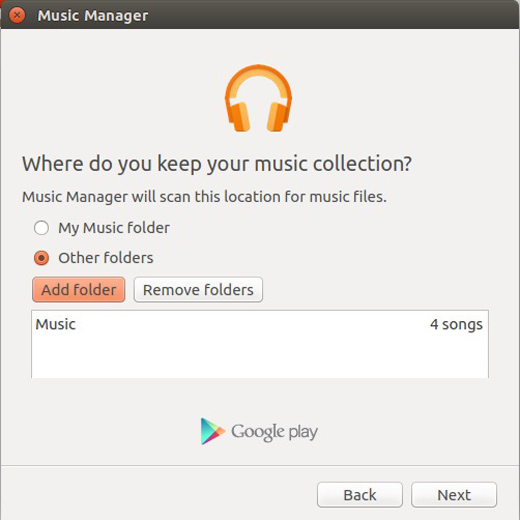Close the Music Manager window
The width and height of the screenshot is (520, 520).
17,15
